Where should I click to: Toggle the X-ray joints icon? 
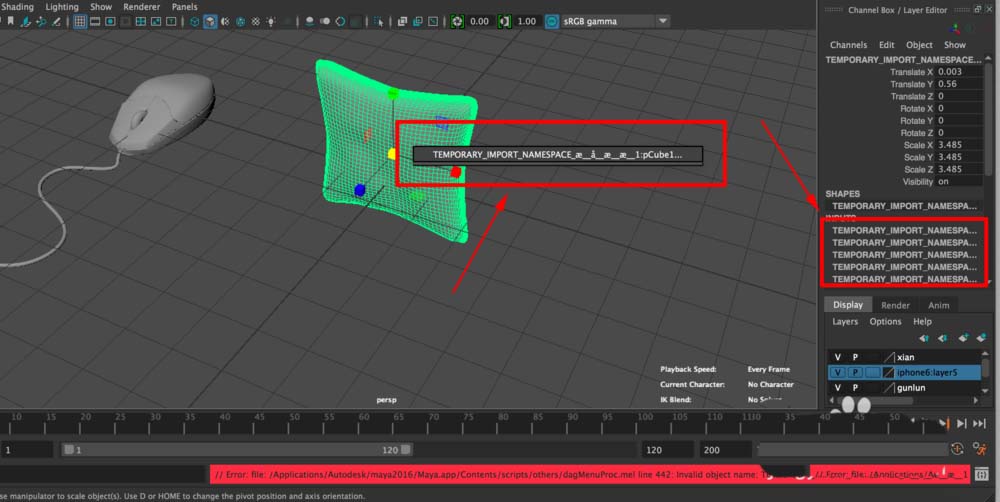pyautogui.click(x=432, y=21)
